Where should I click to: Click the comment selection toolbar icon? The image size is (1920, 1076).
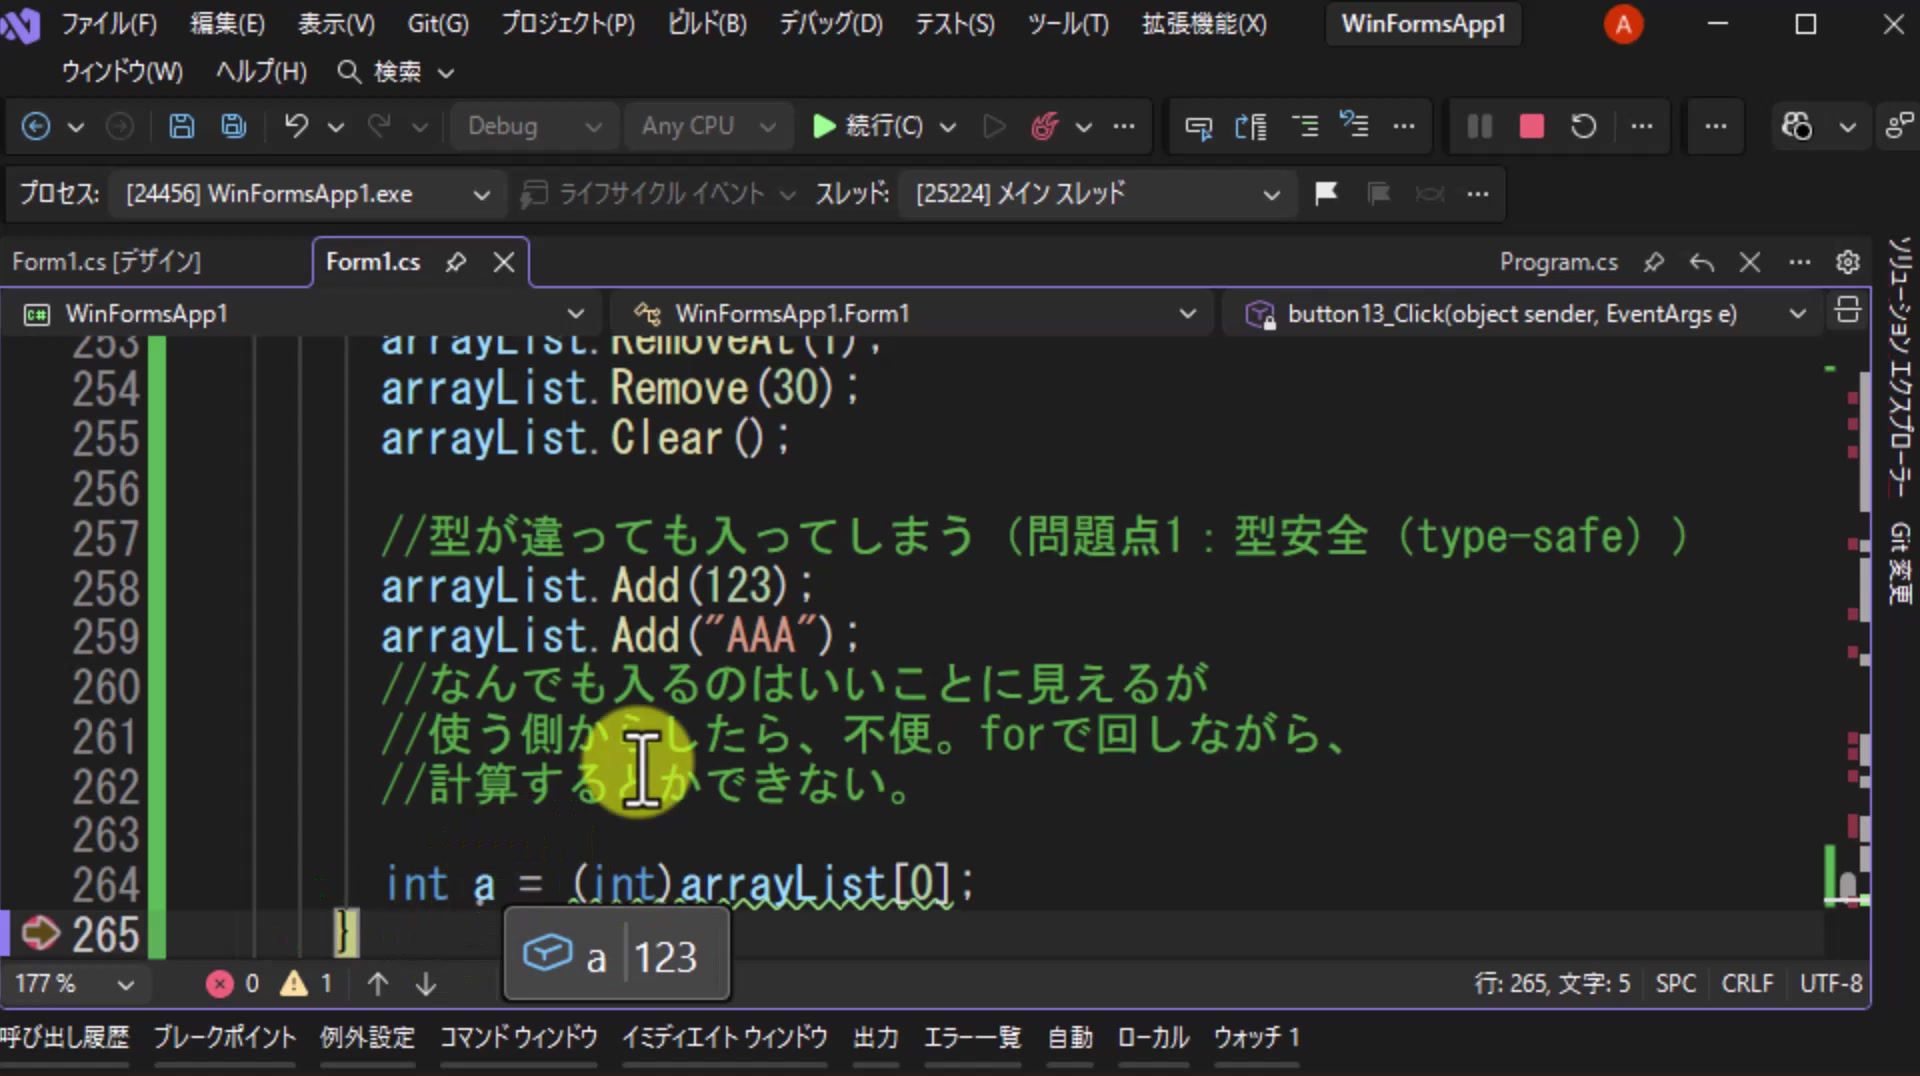click(1198, 126)
